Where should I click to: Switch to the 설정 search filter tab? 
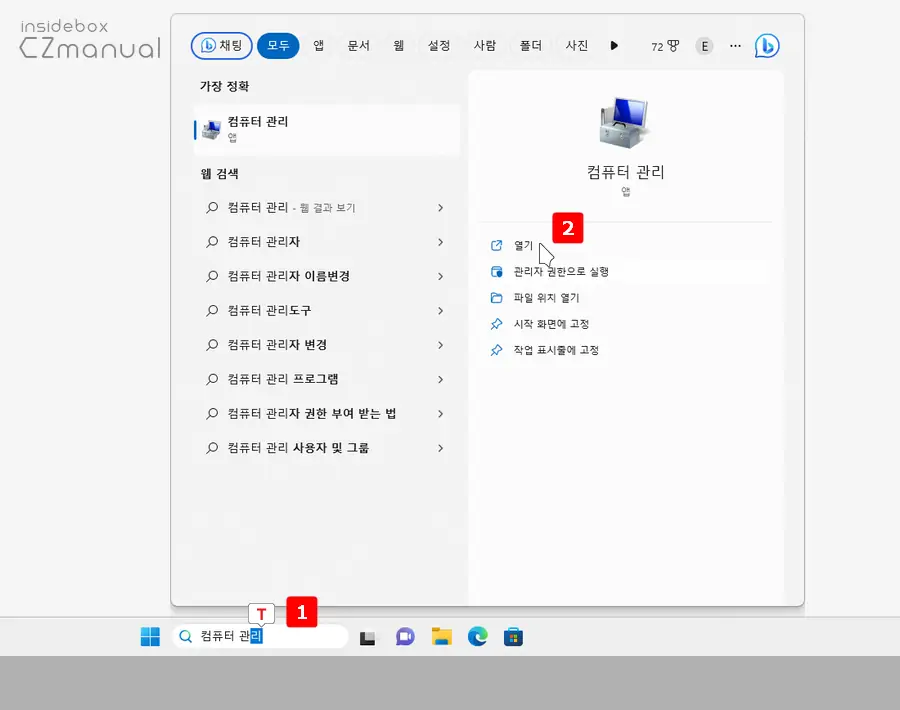[438, 45]
